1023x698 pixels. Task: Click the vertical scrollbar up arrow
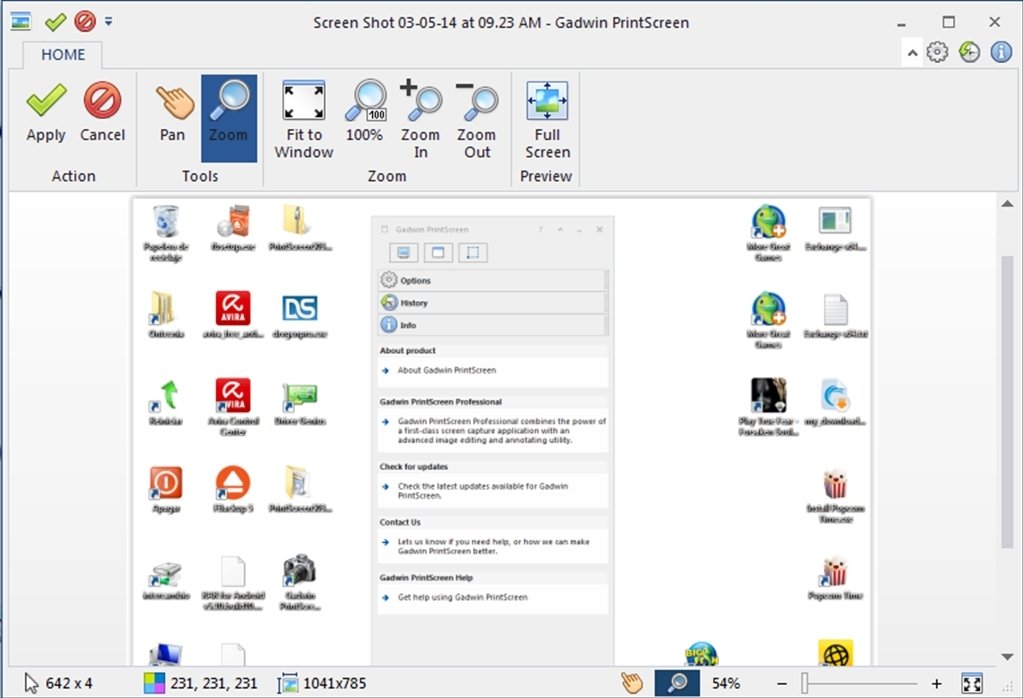point(1007,204)
